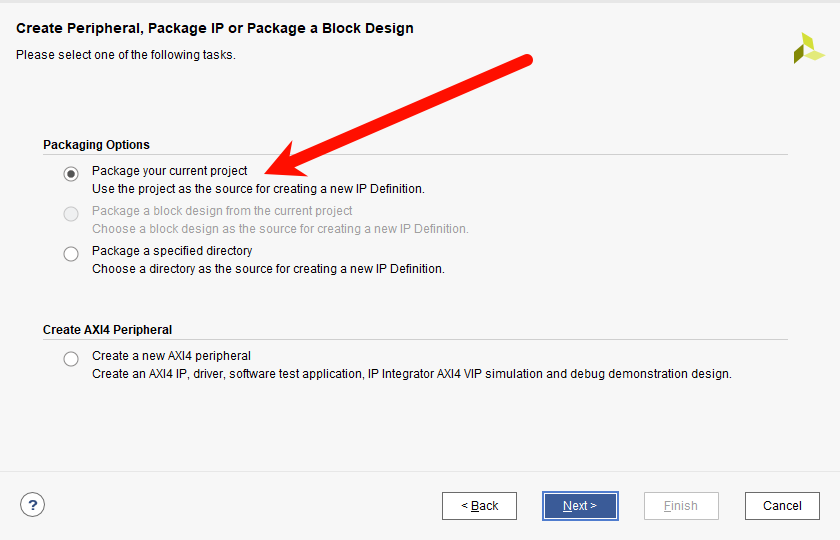This screenshot has height=540, width=840.
Task: Click the Create an AXI4 IP, driver description
Action: tap(411, 374)
